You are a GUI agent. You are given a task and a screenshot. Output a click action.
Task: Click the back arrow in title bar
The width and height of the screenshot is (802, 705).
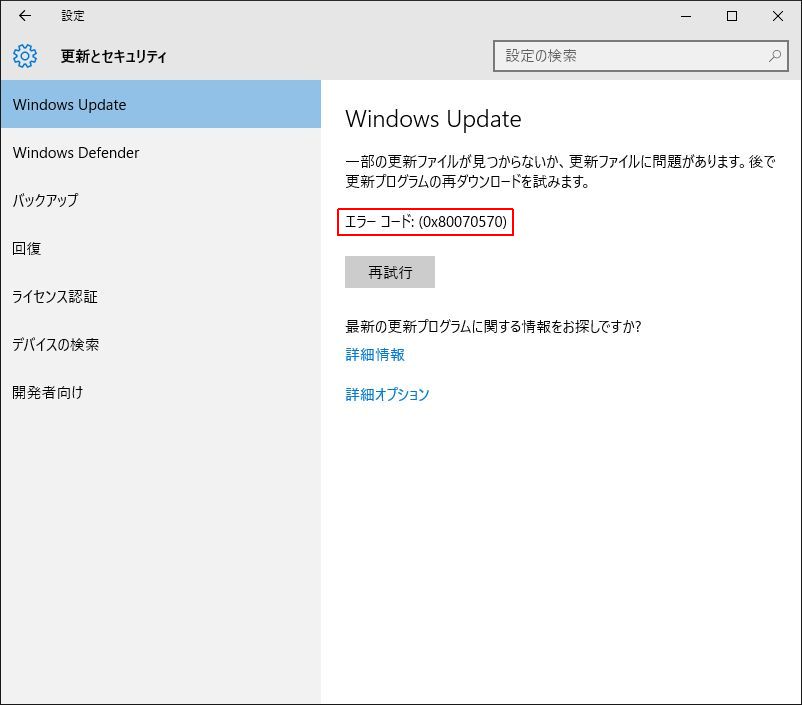(25, 16)
